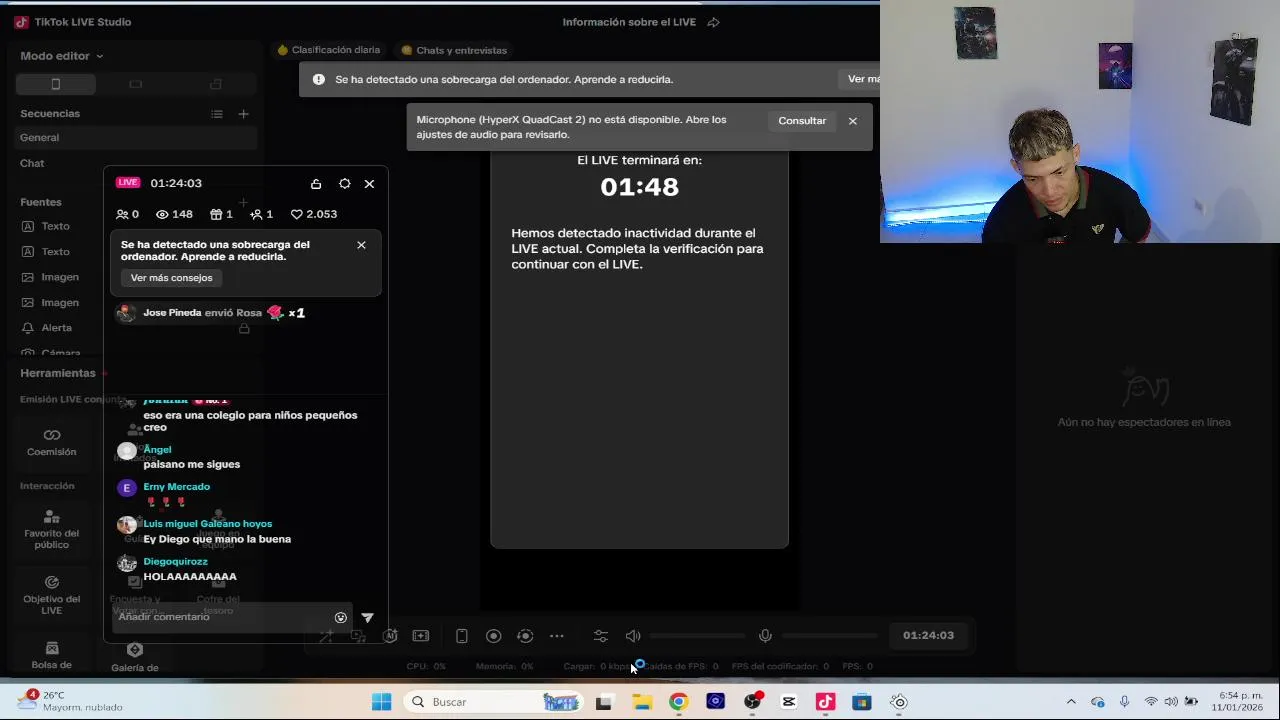Open CapCut from the taskbar
Screen dimensions: 1280x720
pyautogui.click(x=788, y=702)
